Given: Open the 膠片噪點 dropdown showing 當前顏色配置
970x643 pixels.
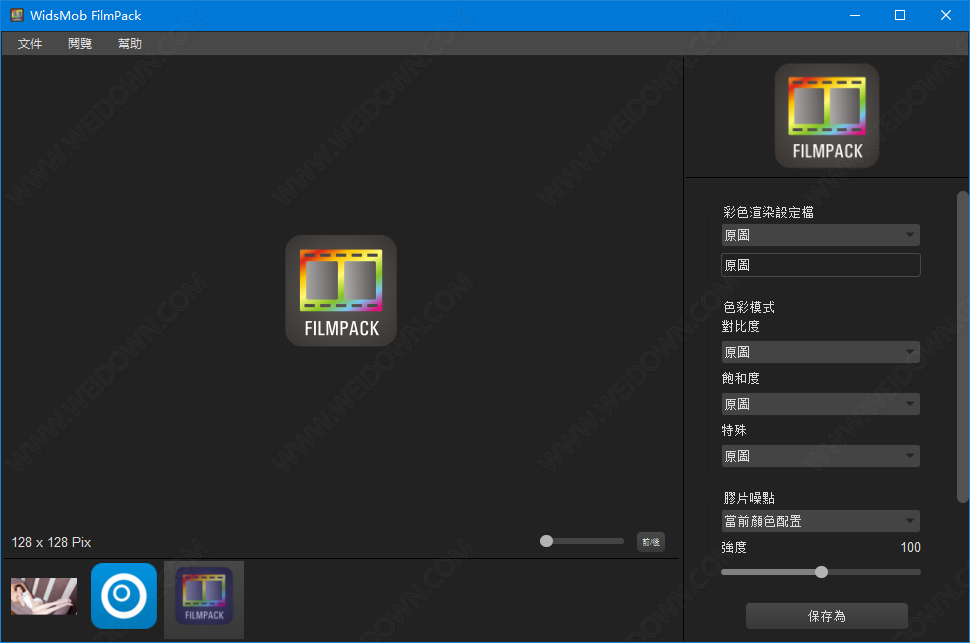Looking at the screenshot, I should (x=820, y=521).
